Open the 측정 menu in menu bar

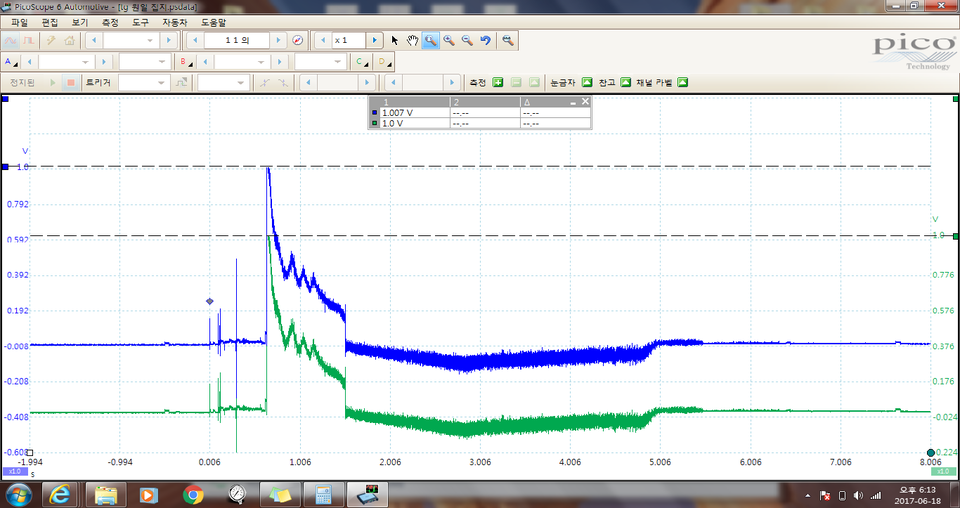coord(110,23)
